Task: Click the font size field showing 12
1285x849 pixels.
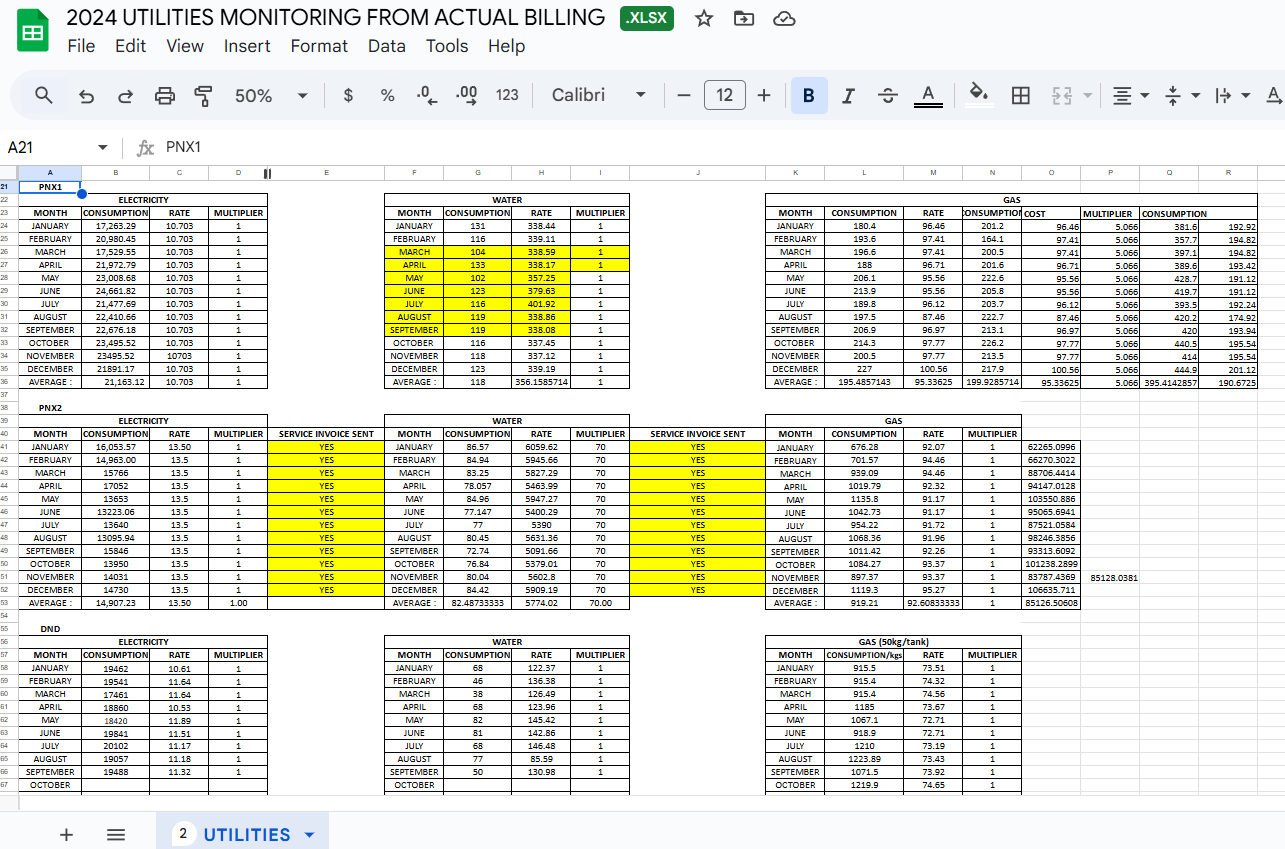Action: pos(725,95)
